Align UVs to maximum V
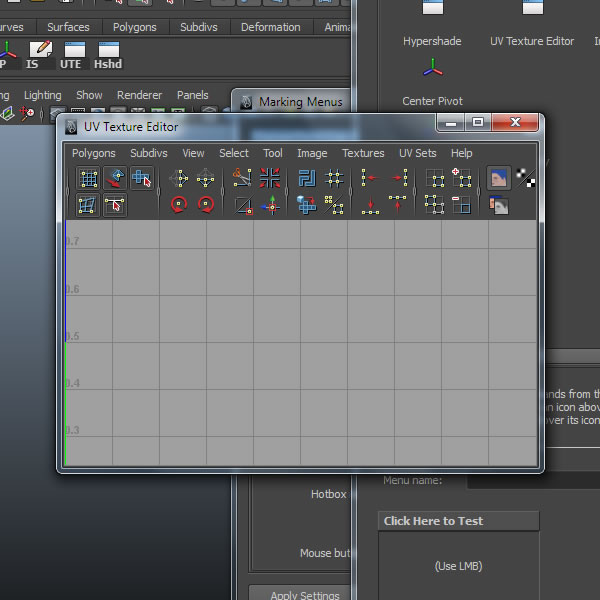 click(398, 205)
